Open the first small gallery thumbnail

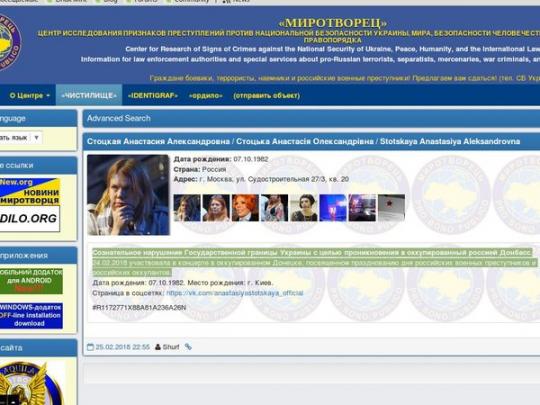[x=187, y=208]
